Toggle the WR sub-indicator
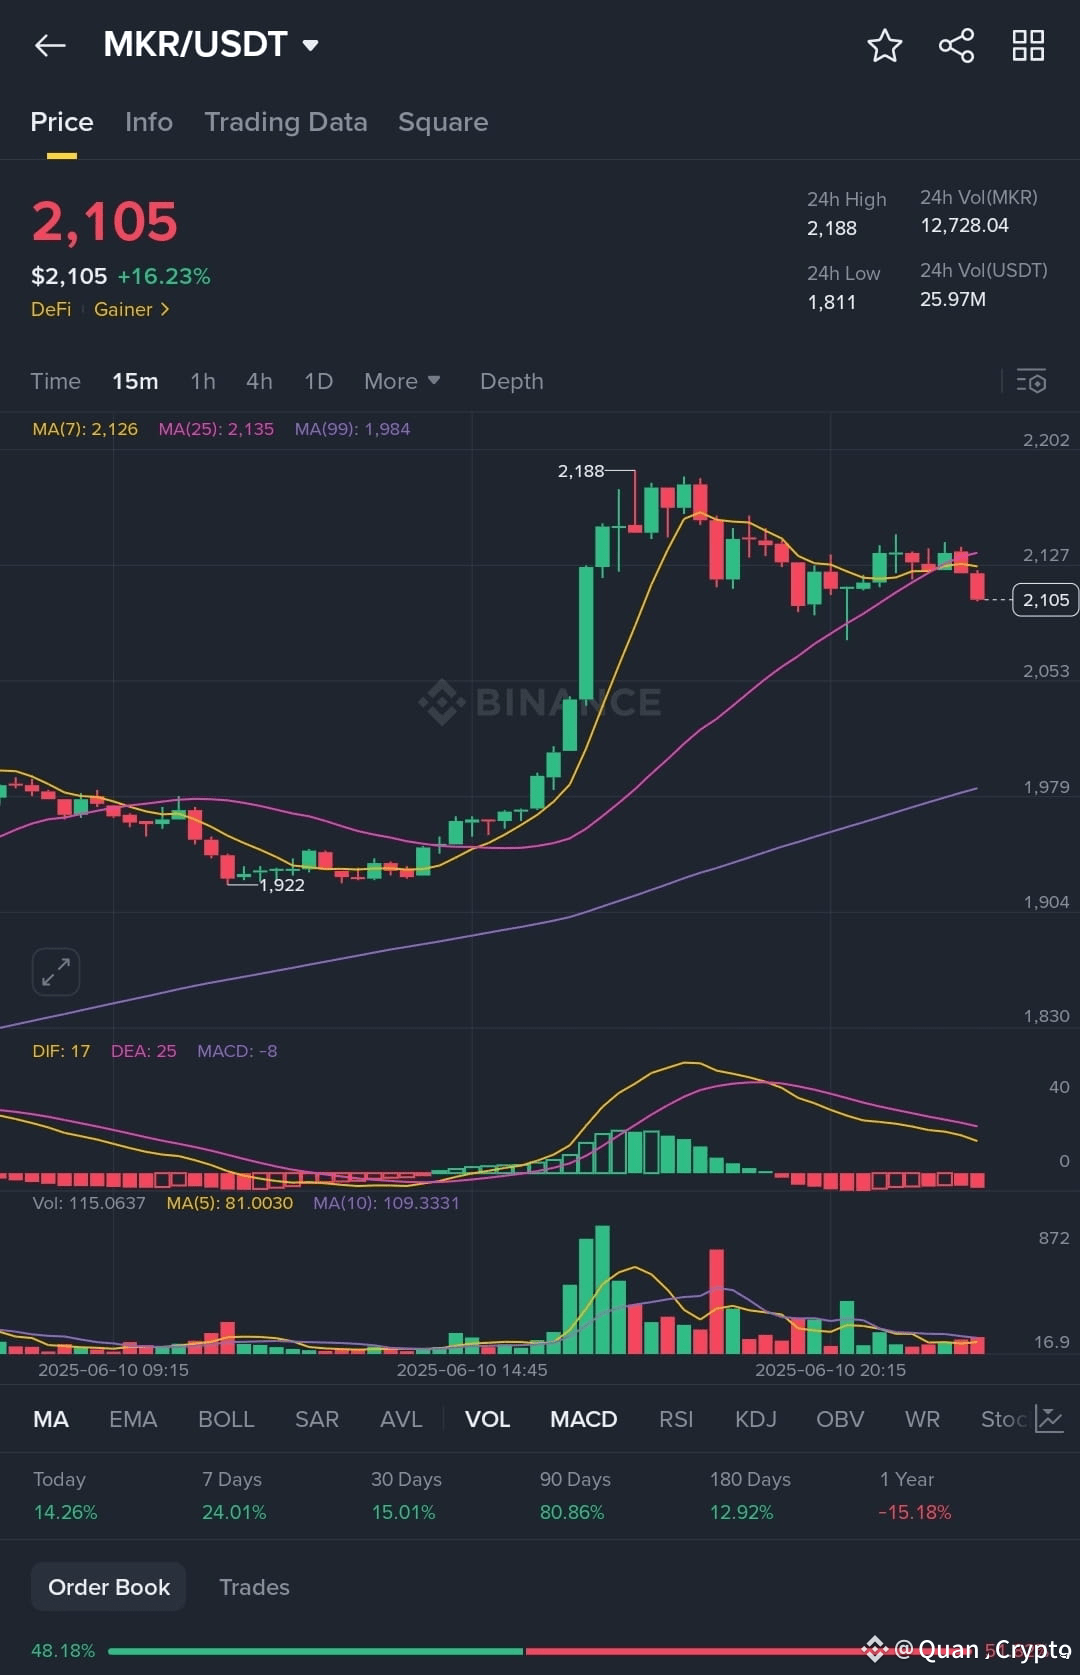 tap(922, 1419)
